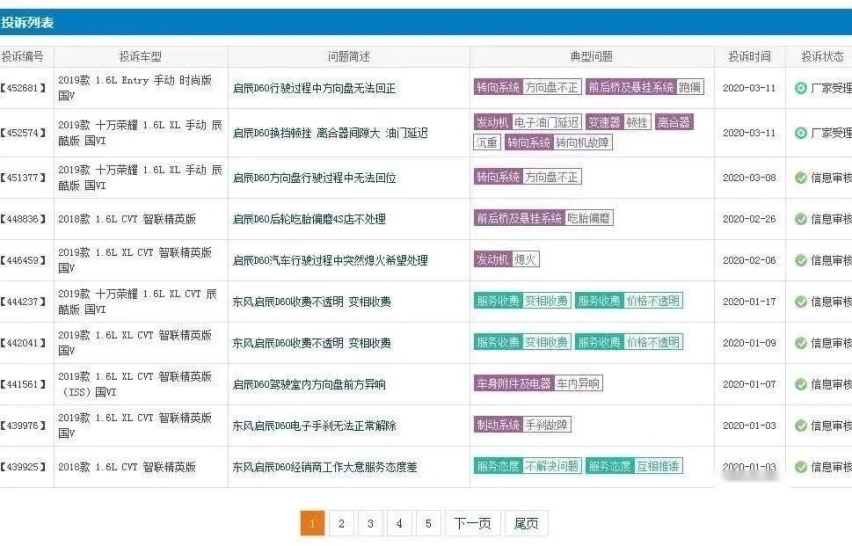
Task: Click 发动机 电子油门延迟 tag
Action: pos(528,122)
